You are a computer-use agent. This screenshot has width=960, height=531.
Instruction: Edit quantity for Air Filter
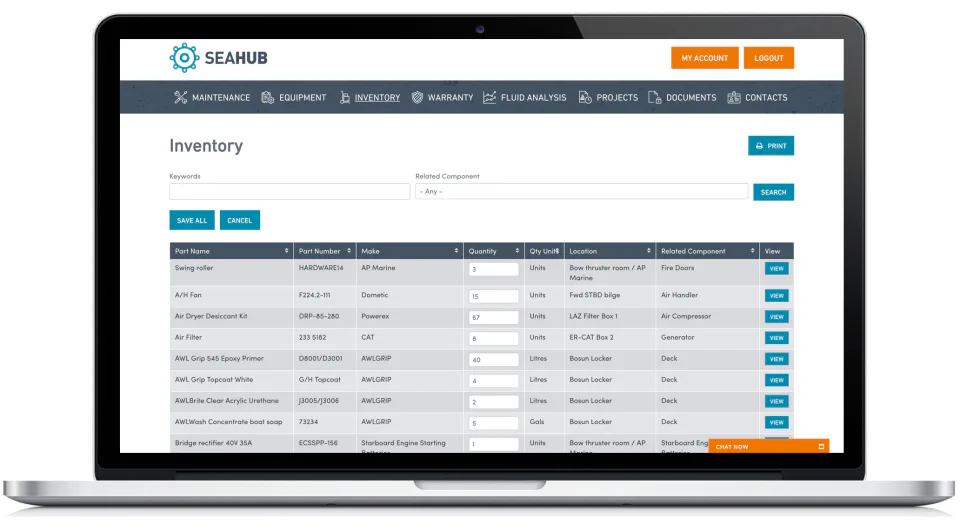(x=493, y=339)
